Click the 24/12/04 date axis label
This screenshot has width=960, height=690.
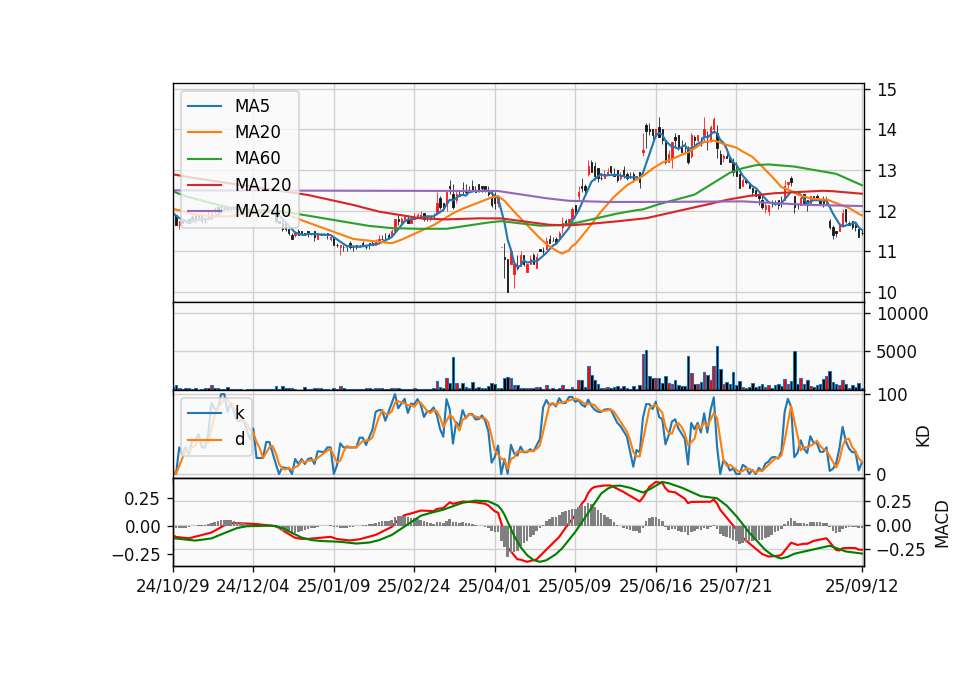tap(253, 586)
